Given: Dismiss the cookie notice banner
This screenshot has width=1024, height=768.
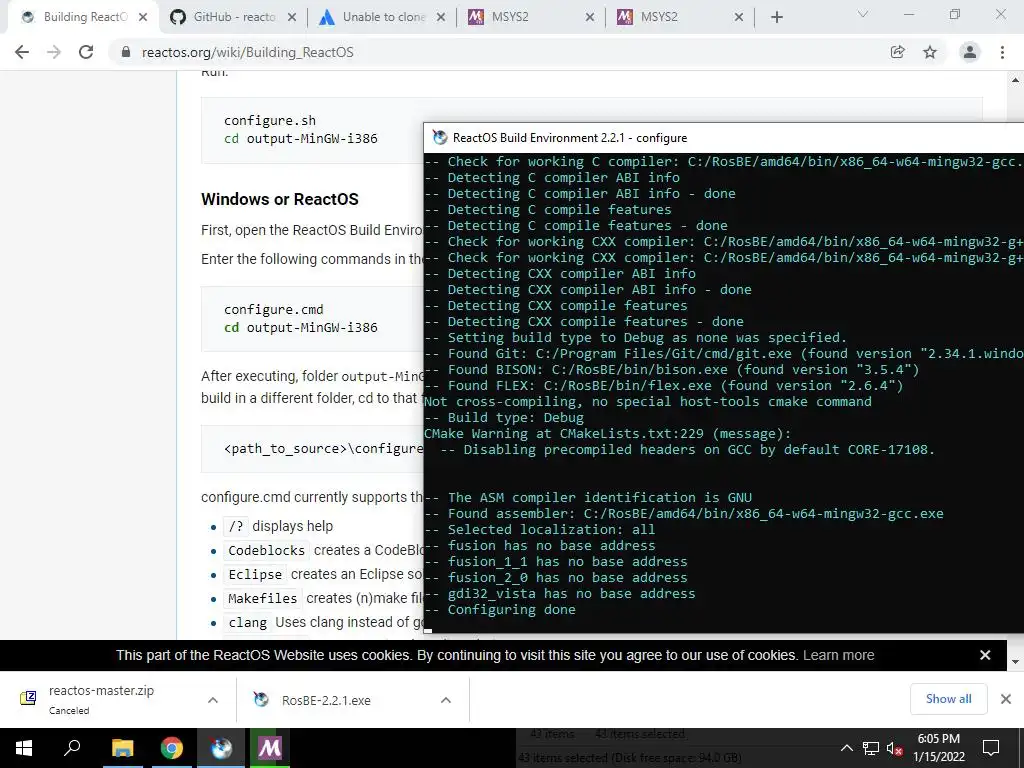Looking at the screenshot, I should coord(985,655).
